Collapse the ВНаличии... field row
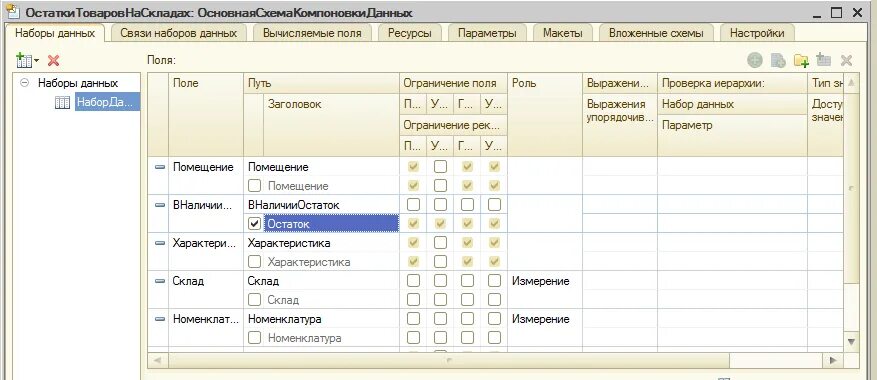Screen dimensions: 877x380 pyautogui.click(x=160, y=205)
